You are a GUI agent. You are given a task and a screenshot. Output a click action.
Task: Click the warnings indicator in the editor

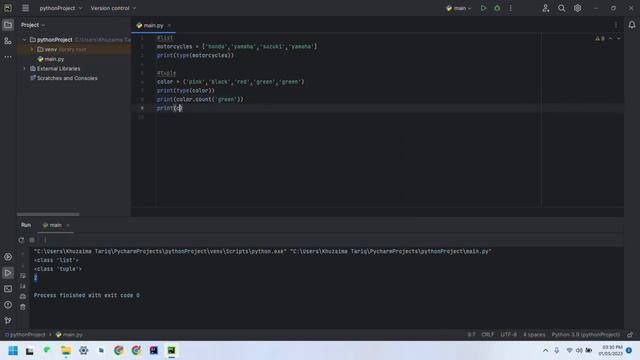600,38
